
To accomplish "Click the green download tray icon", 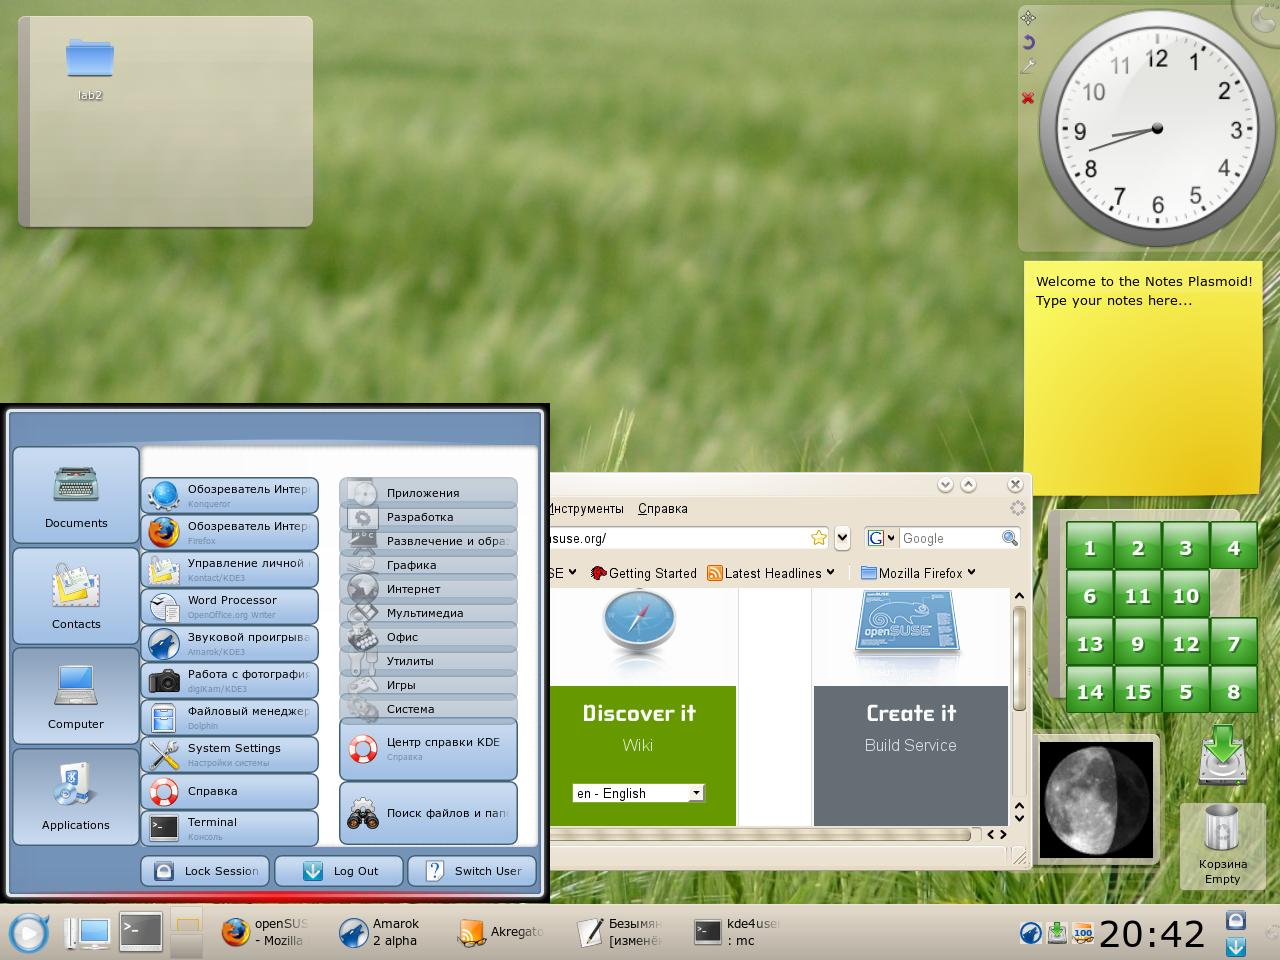I will coord(1056,933).
